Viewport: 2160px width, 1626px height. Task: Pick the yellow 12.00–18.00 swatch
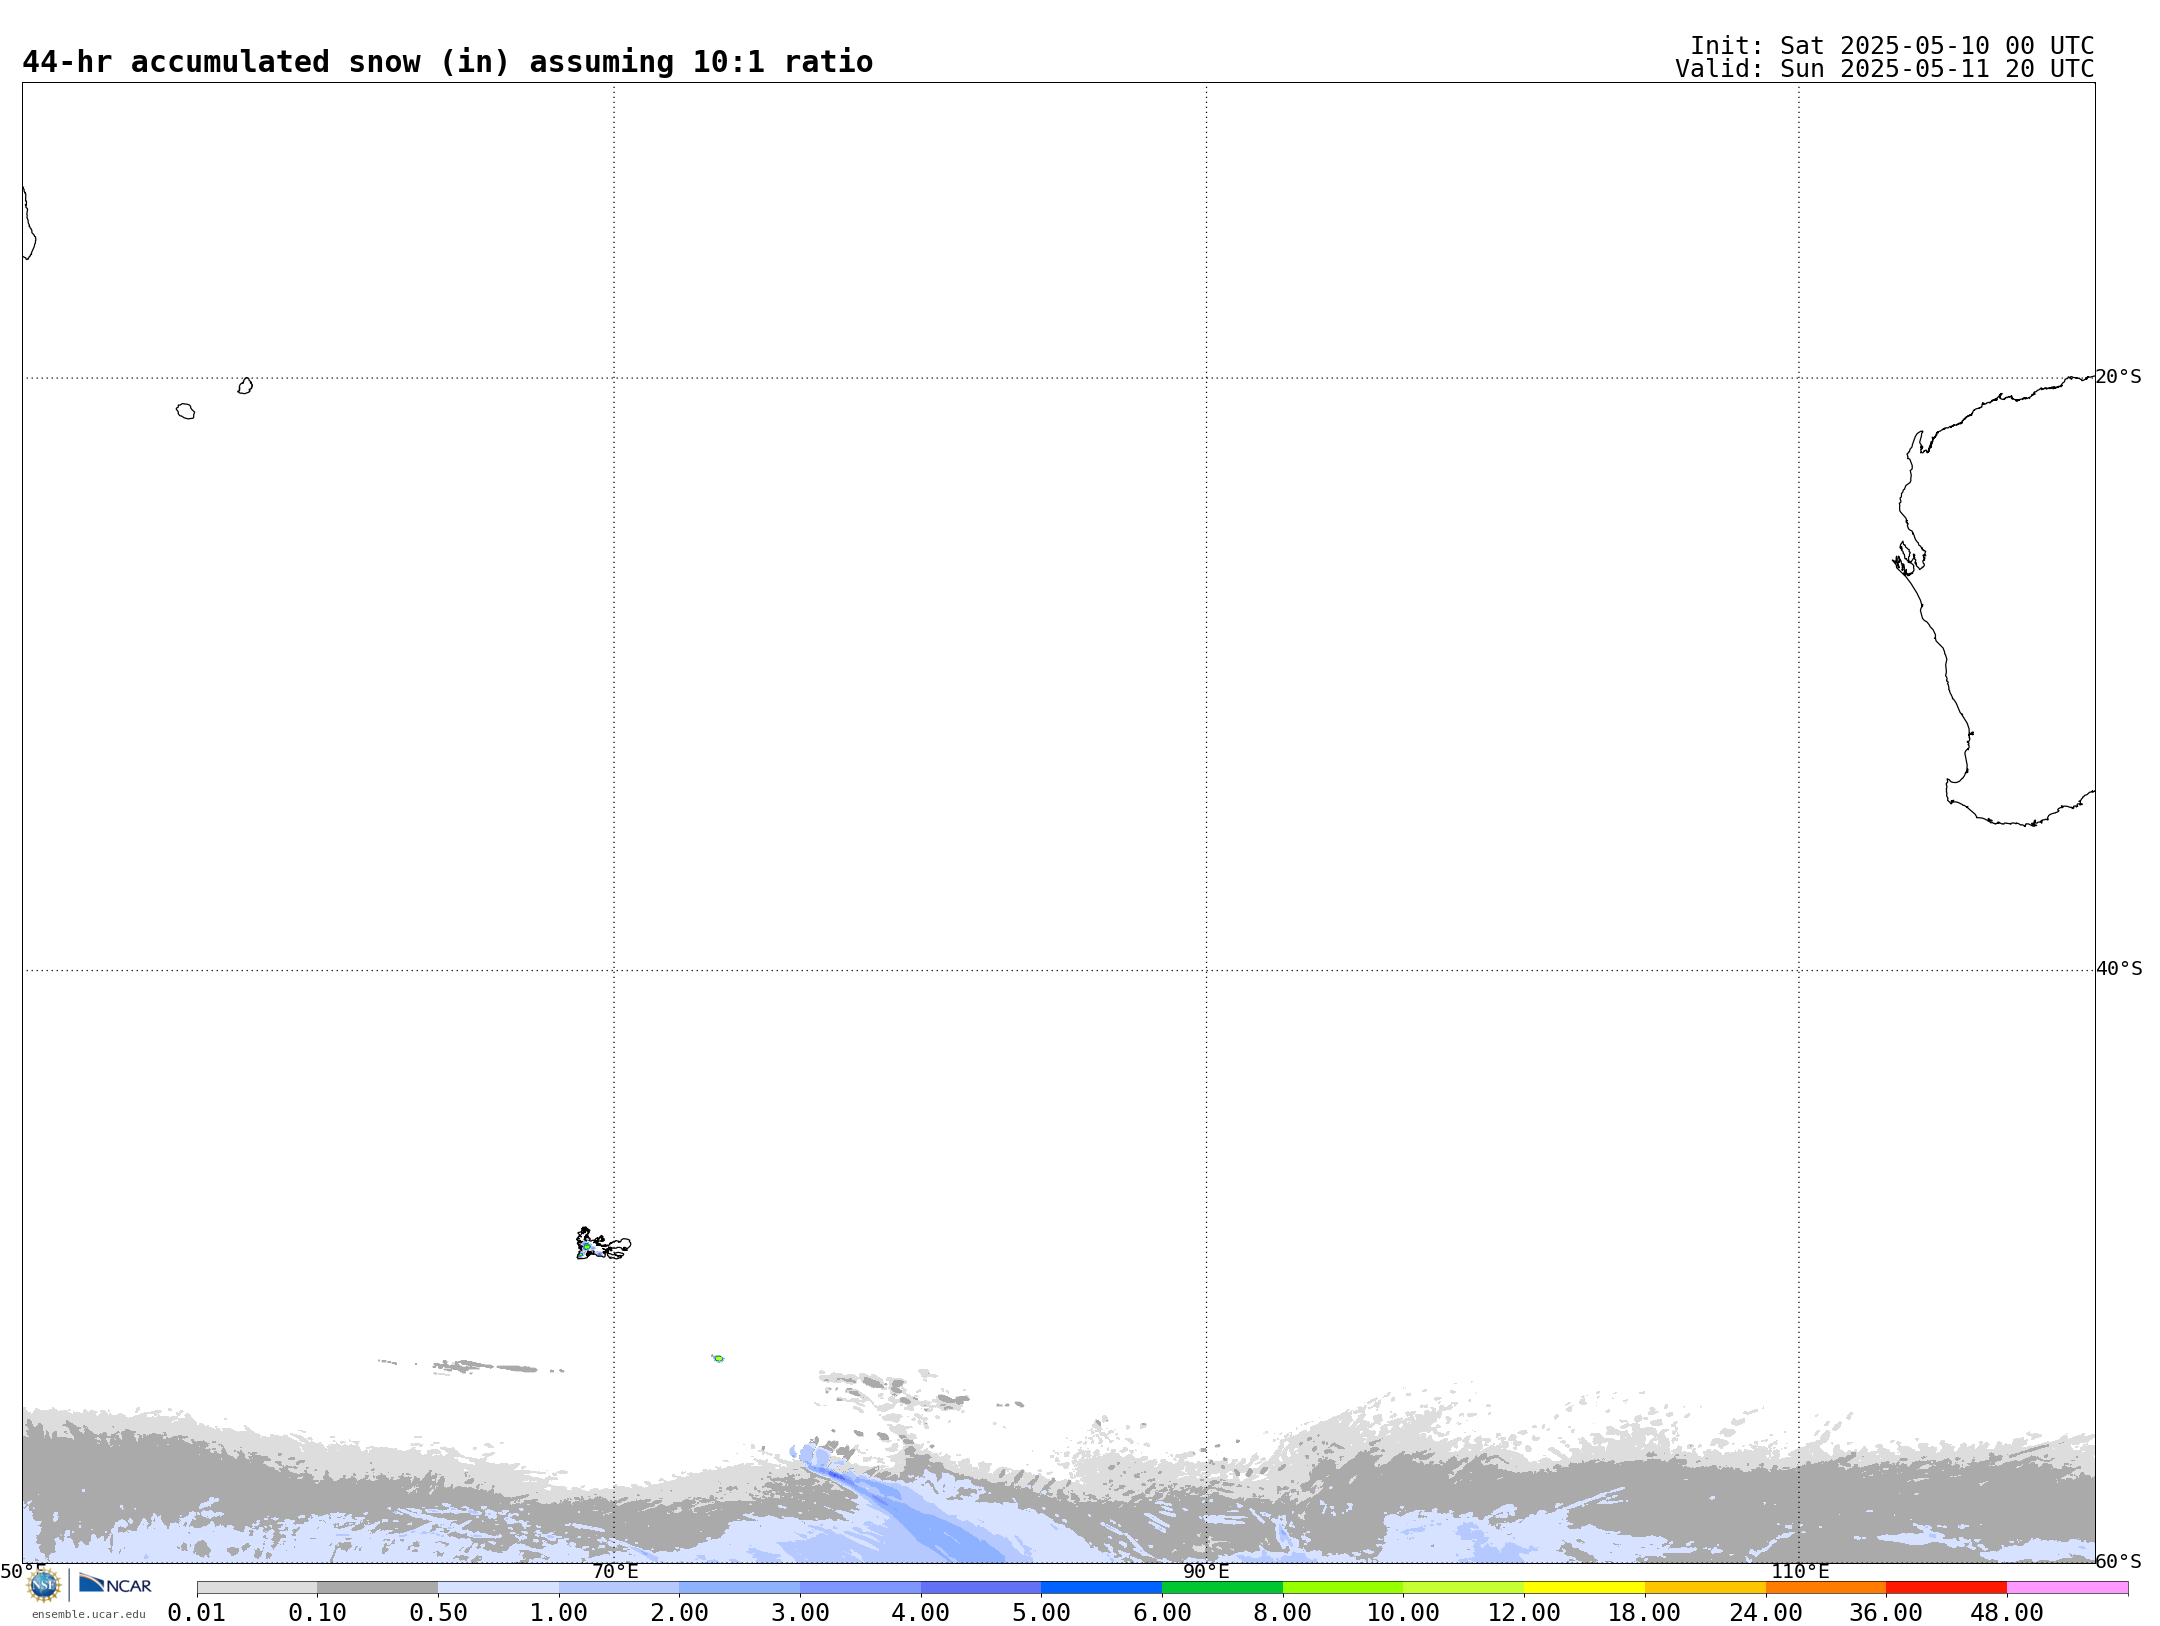coord(1584,1588)
